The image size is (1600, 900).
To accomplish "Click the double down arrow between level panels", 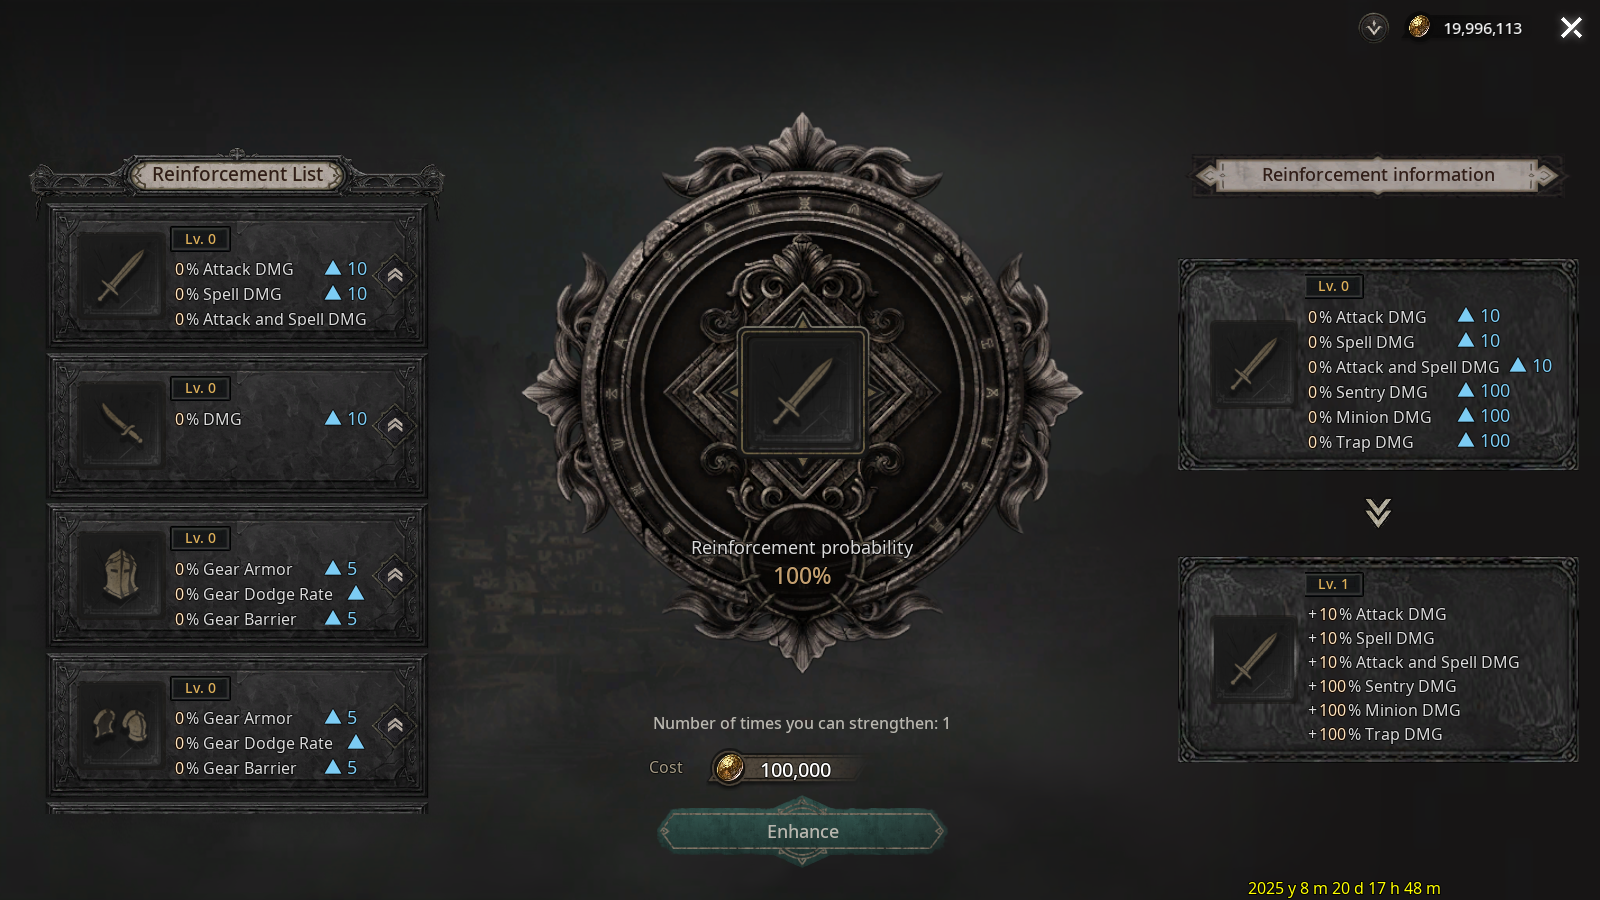I will [x=1378, y=513].
